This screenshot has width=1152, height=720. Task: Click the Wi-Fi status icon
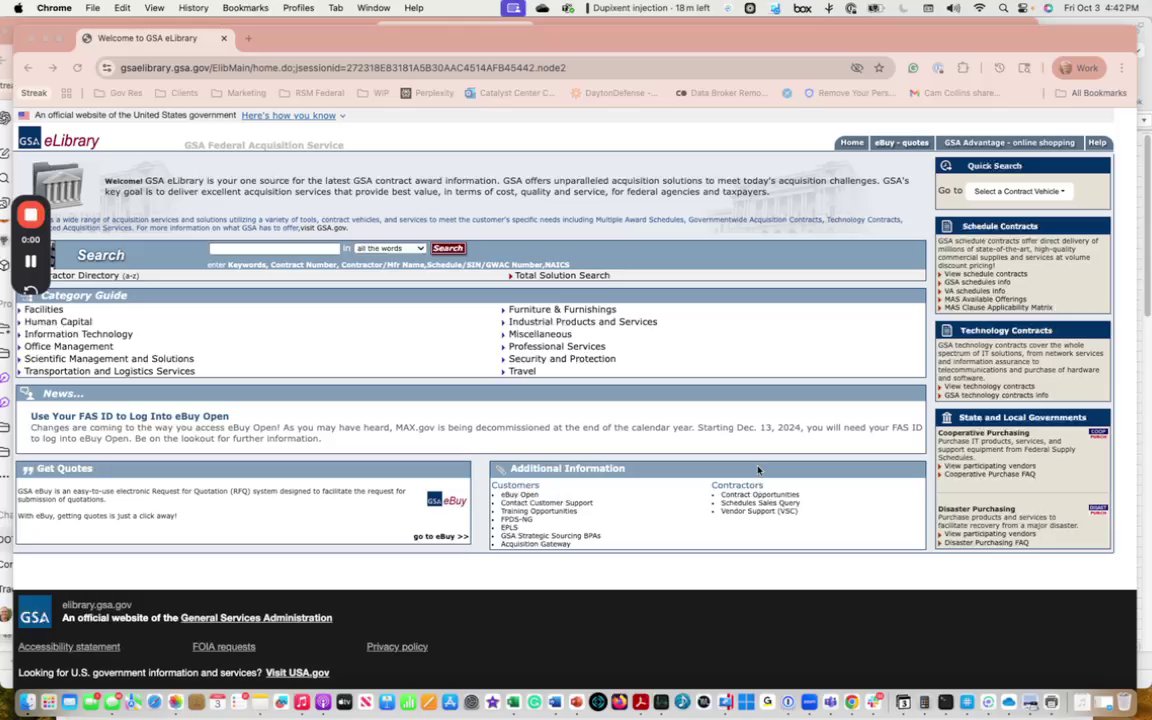point(979,8)
